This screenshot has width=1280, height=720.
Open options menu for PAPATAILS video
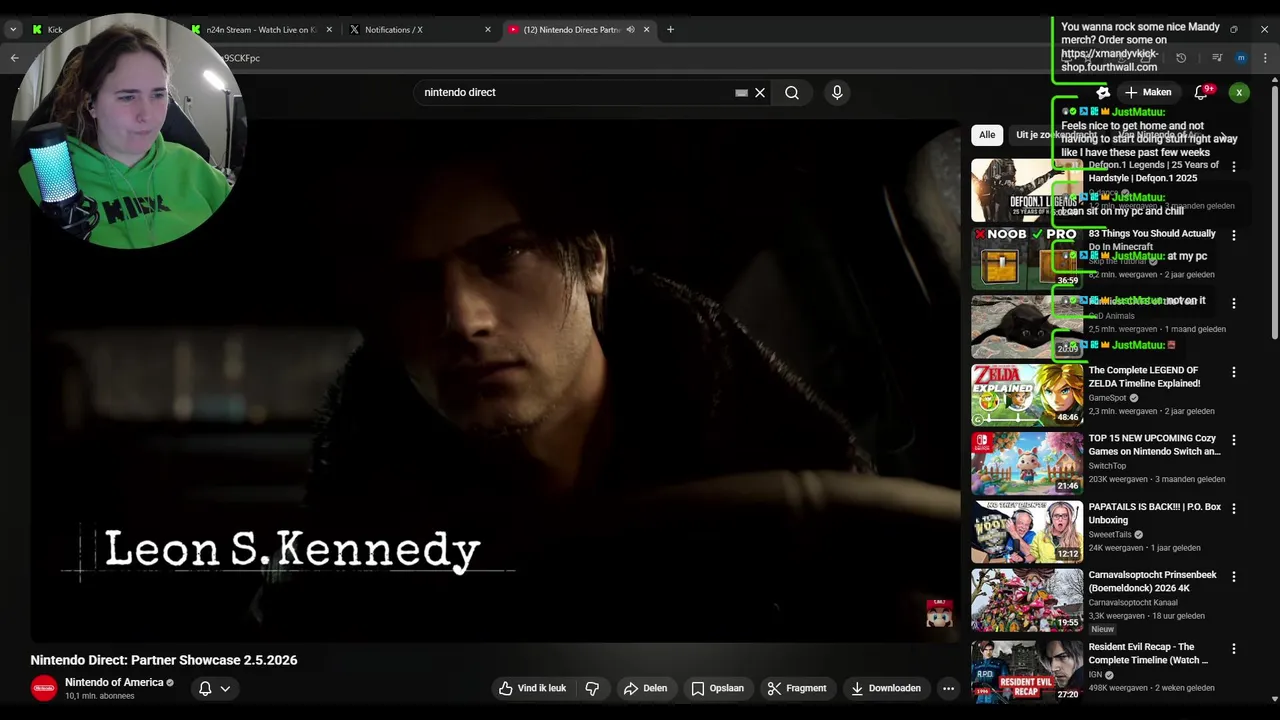(1233, 508)
